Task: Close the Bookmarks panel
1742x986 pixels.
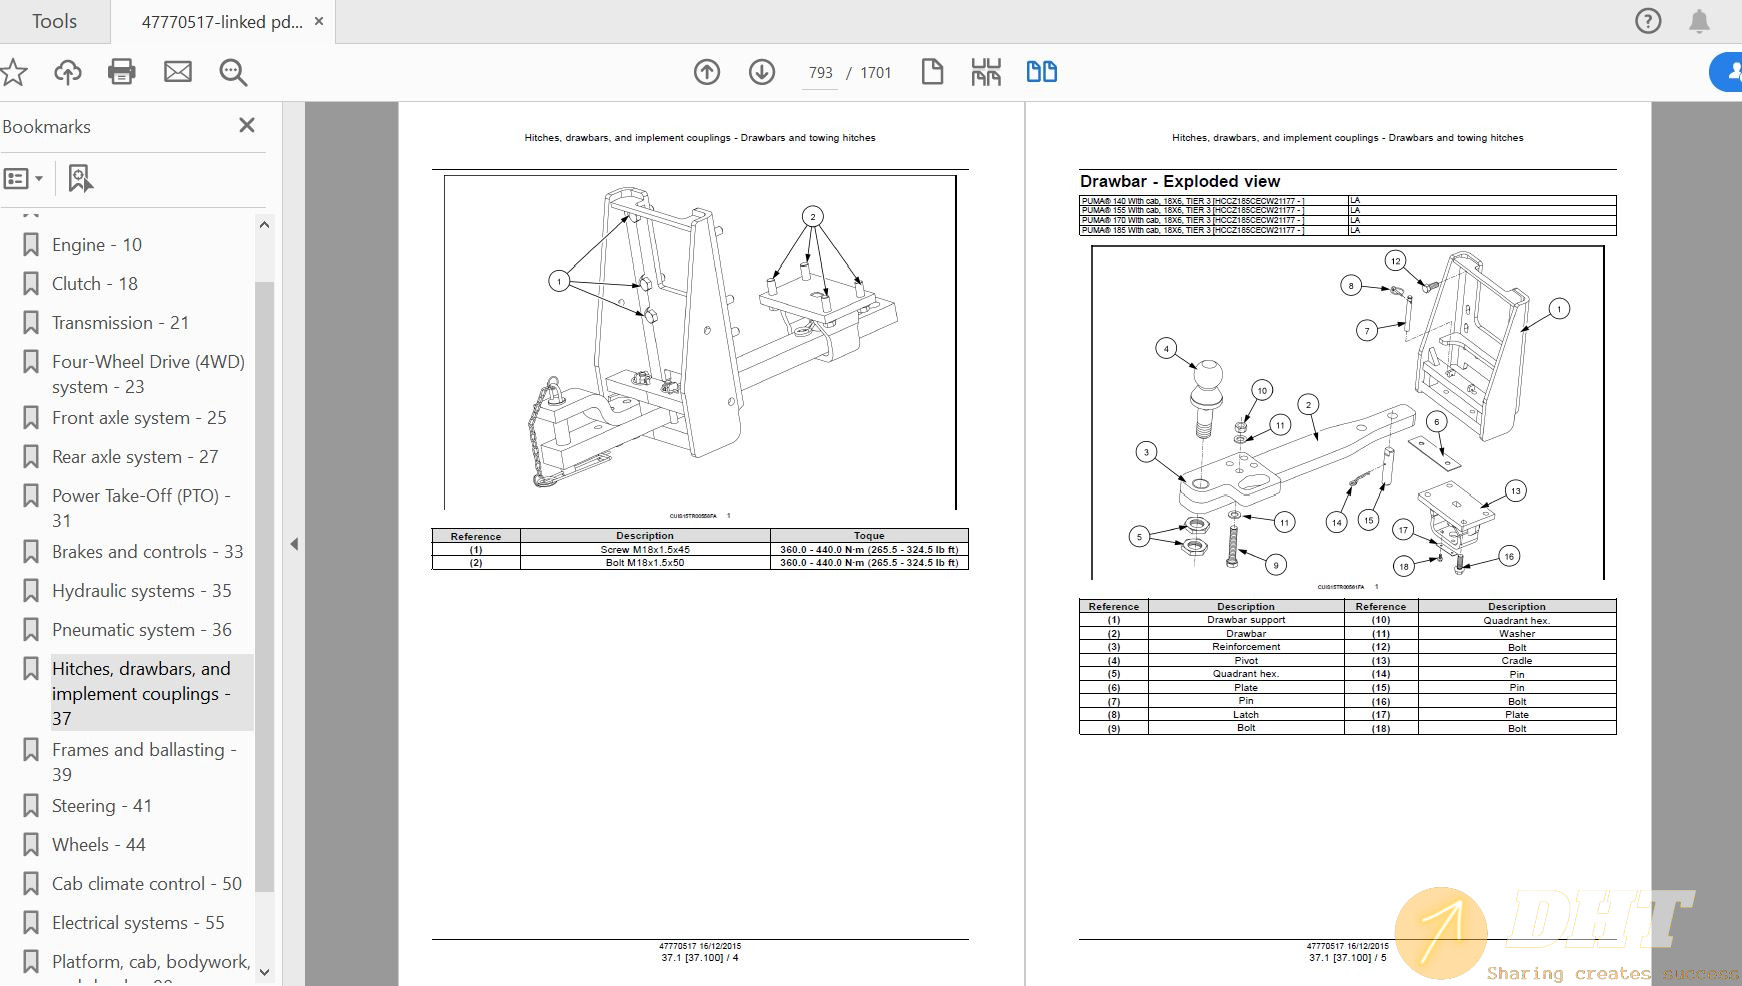Action: (247, 125)
